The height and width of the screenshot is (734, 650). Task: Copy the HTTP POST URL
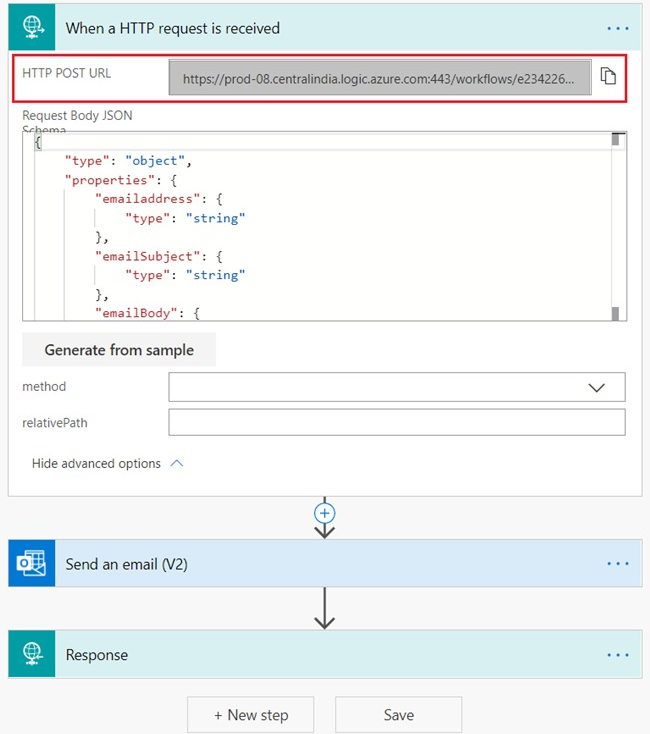[608, 76]
